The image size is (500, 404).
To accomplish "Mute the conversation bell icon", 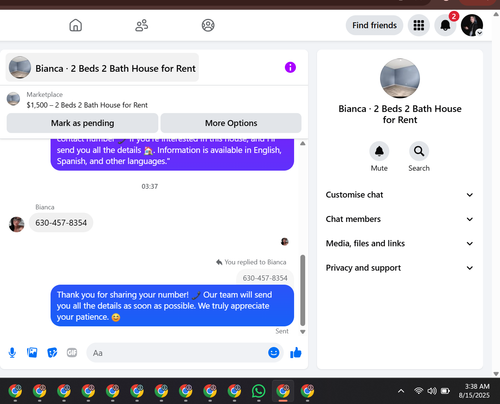I will (x=379, y=151).
